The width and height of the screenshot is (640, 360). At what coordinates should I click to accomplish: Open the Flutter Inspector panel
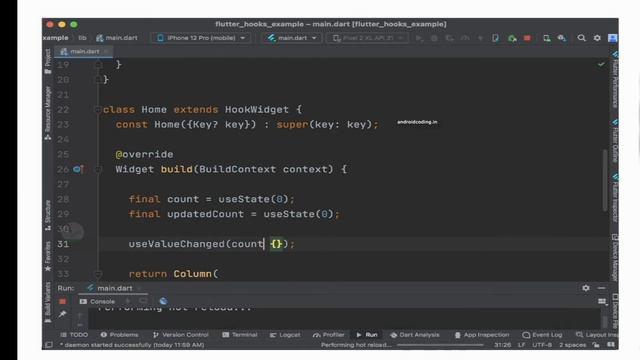click(x=614, y=198)
